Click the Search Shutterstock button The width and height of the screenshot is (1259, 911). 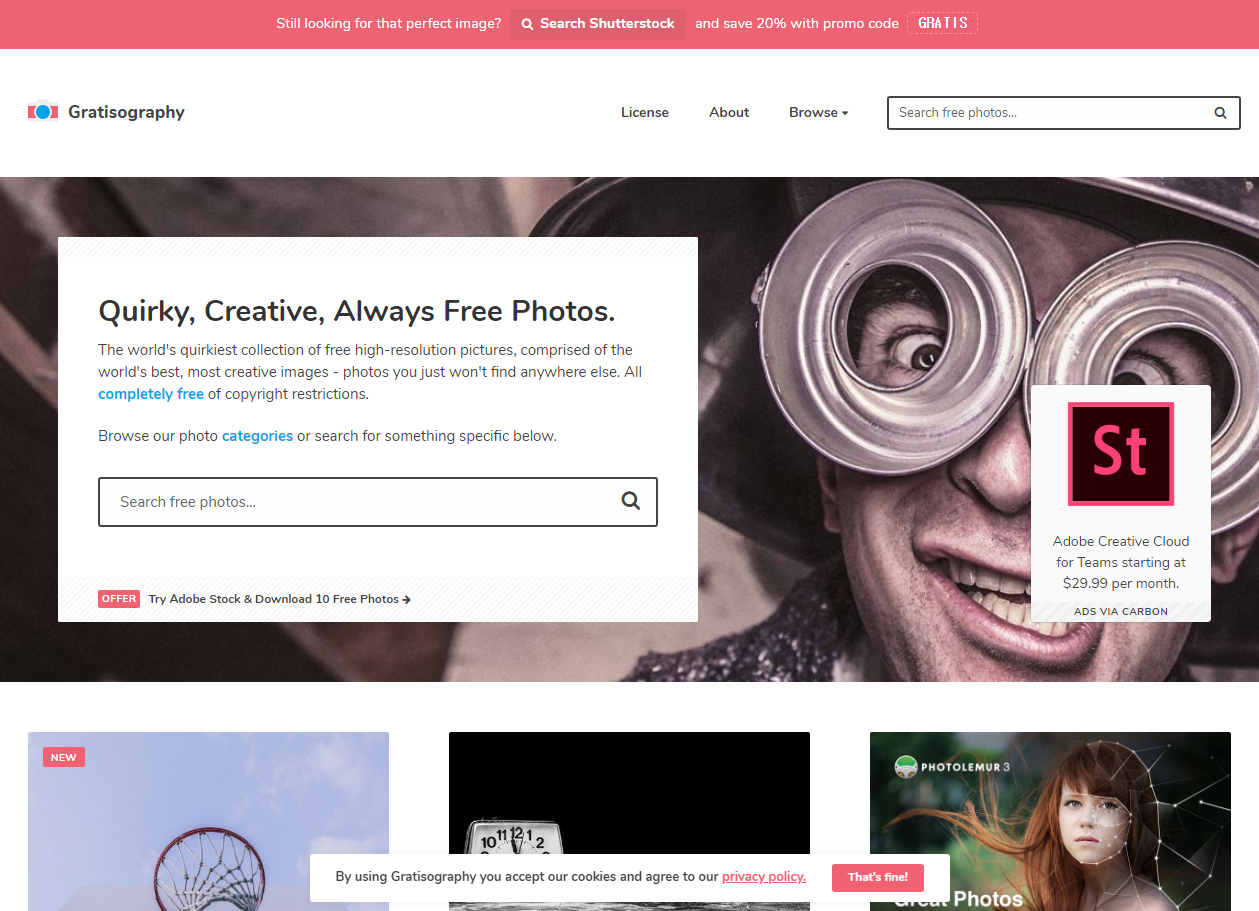[x=598, y=24]
